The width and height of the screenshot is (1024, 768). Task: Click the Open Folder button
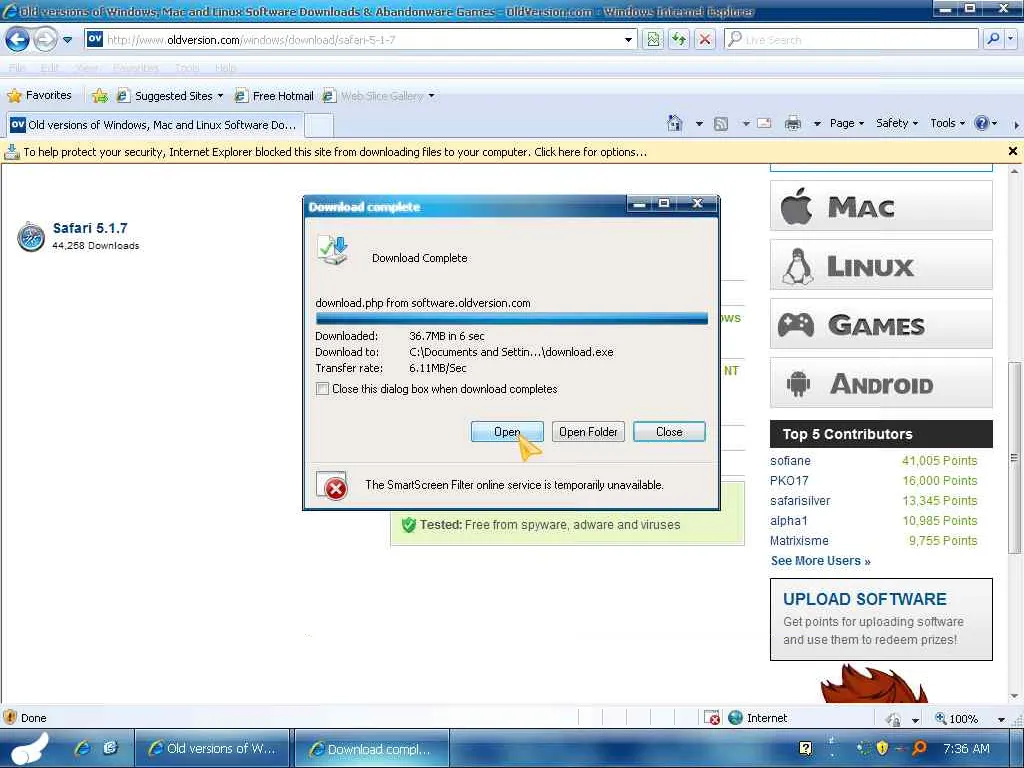[588, 432]
